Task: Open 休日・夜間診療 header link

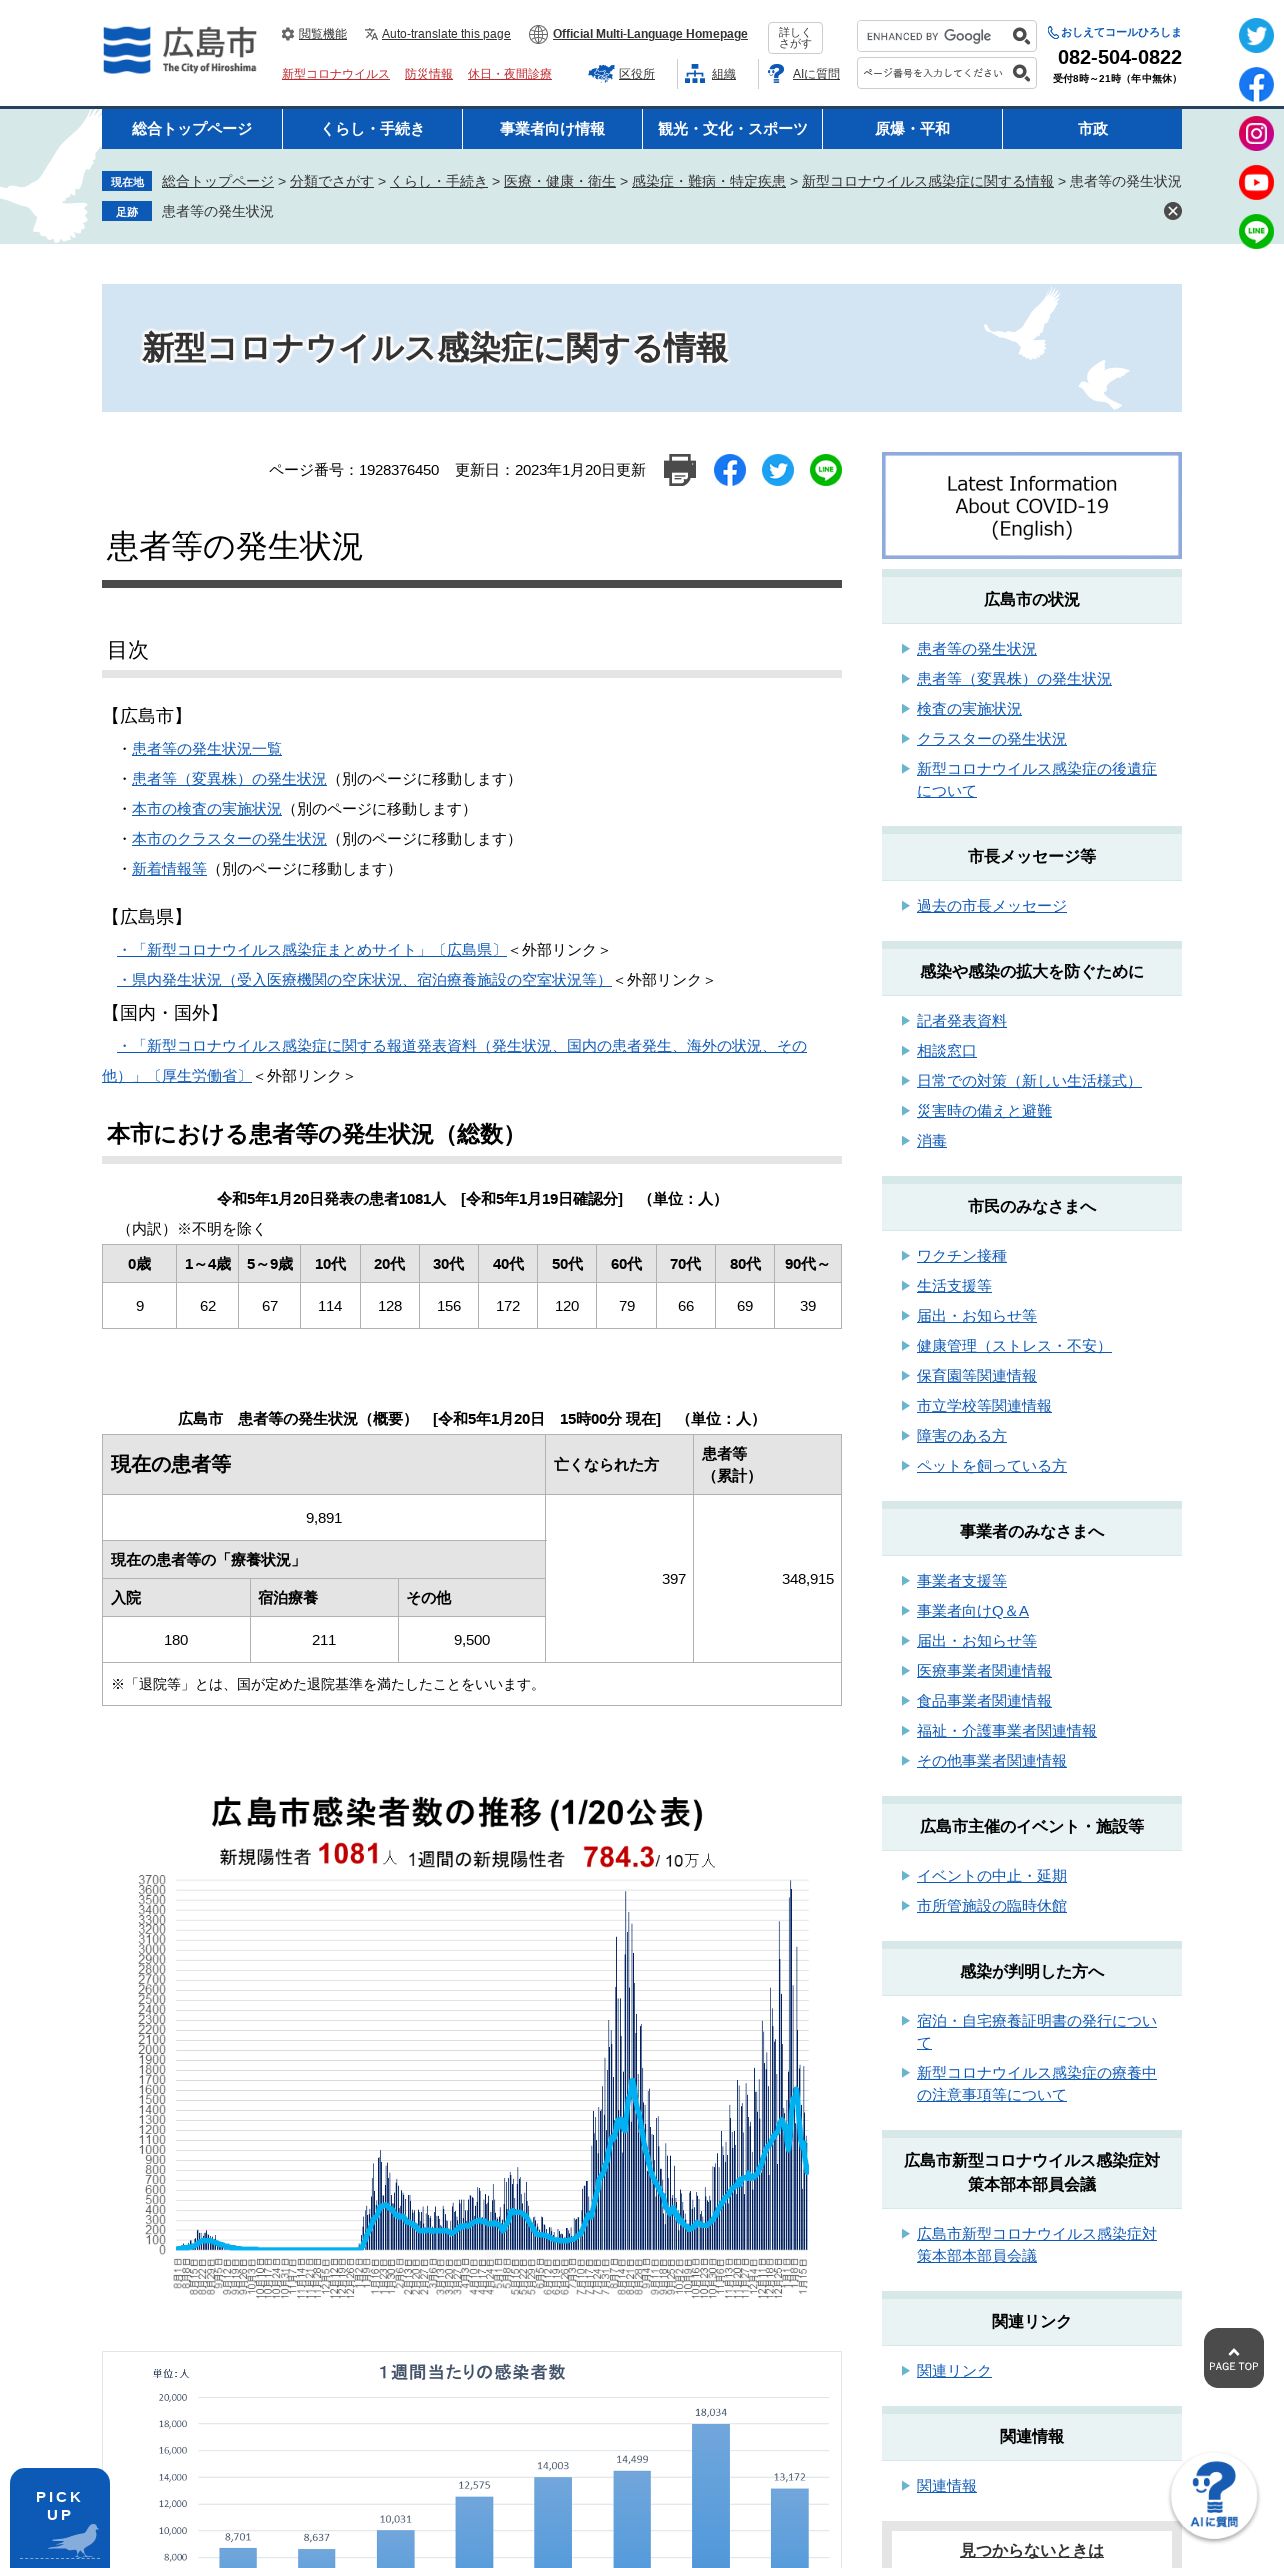Action: (510, 74)
